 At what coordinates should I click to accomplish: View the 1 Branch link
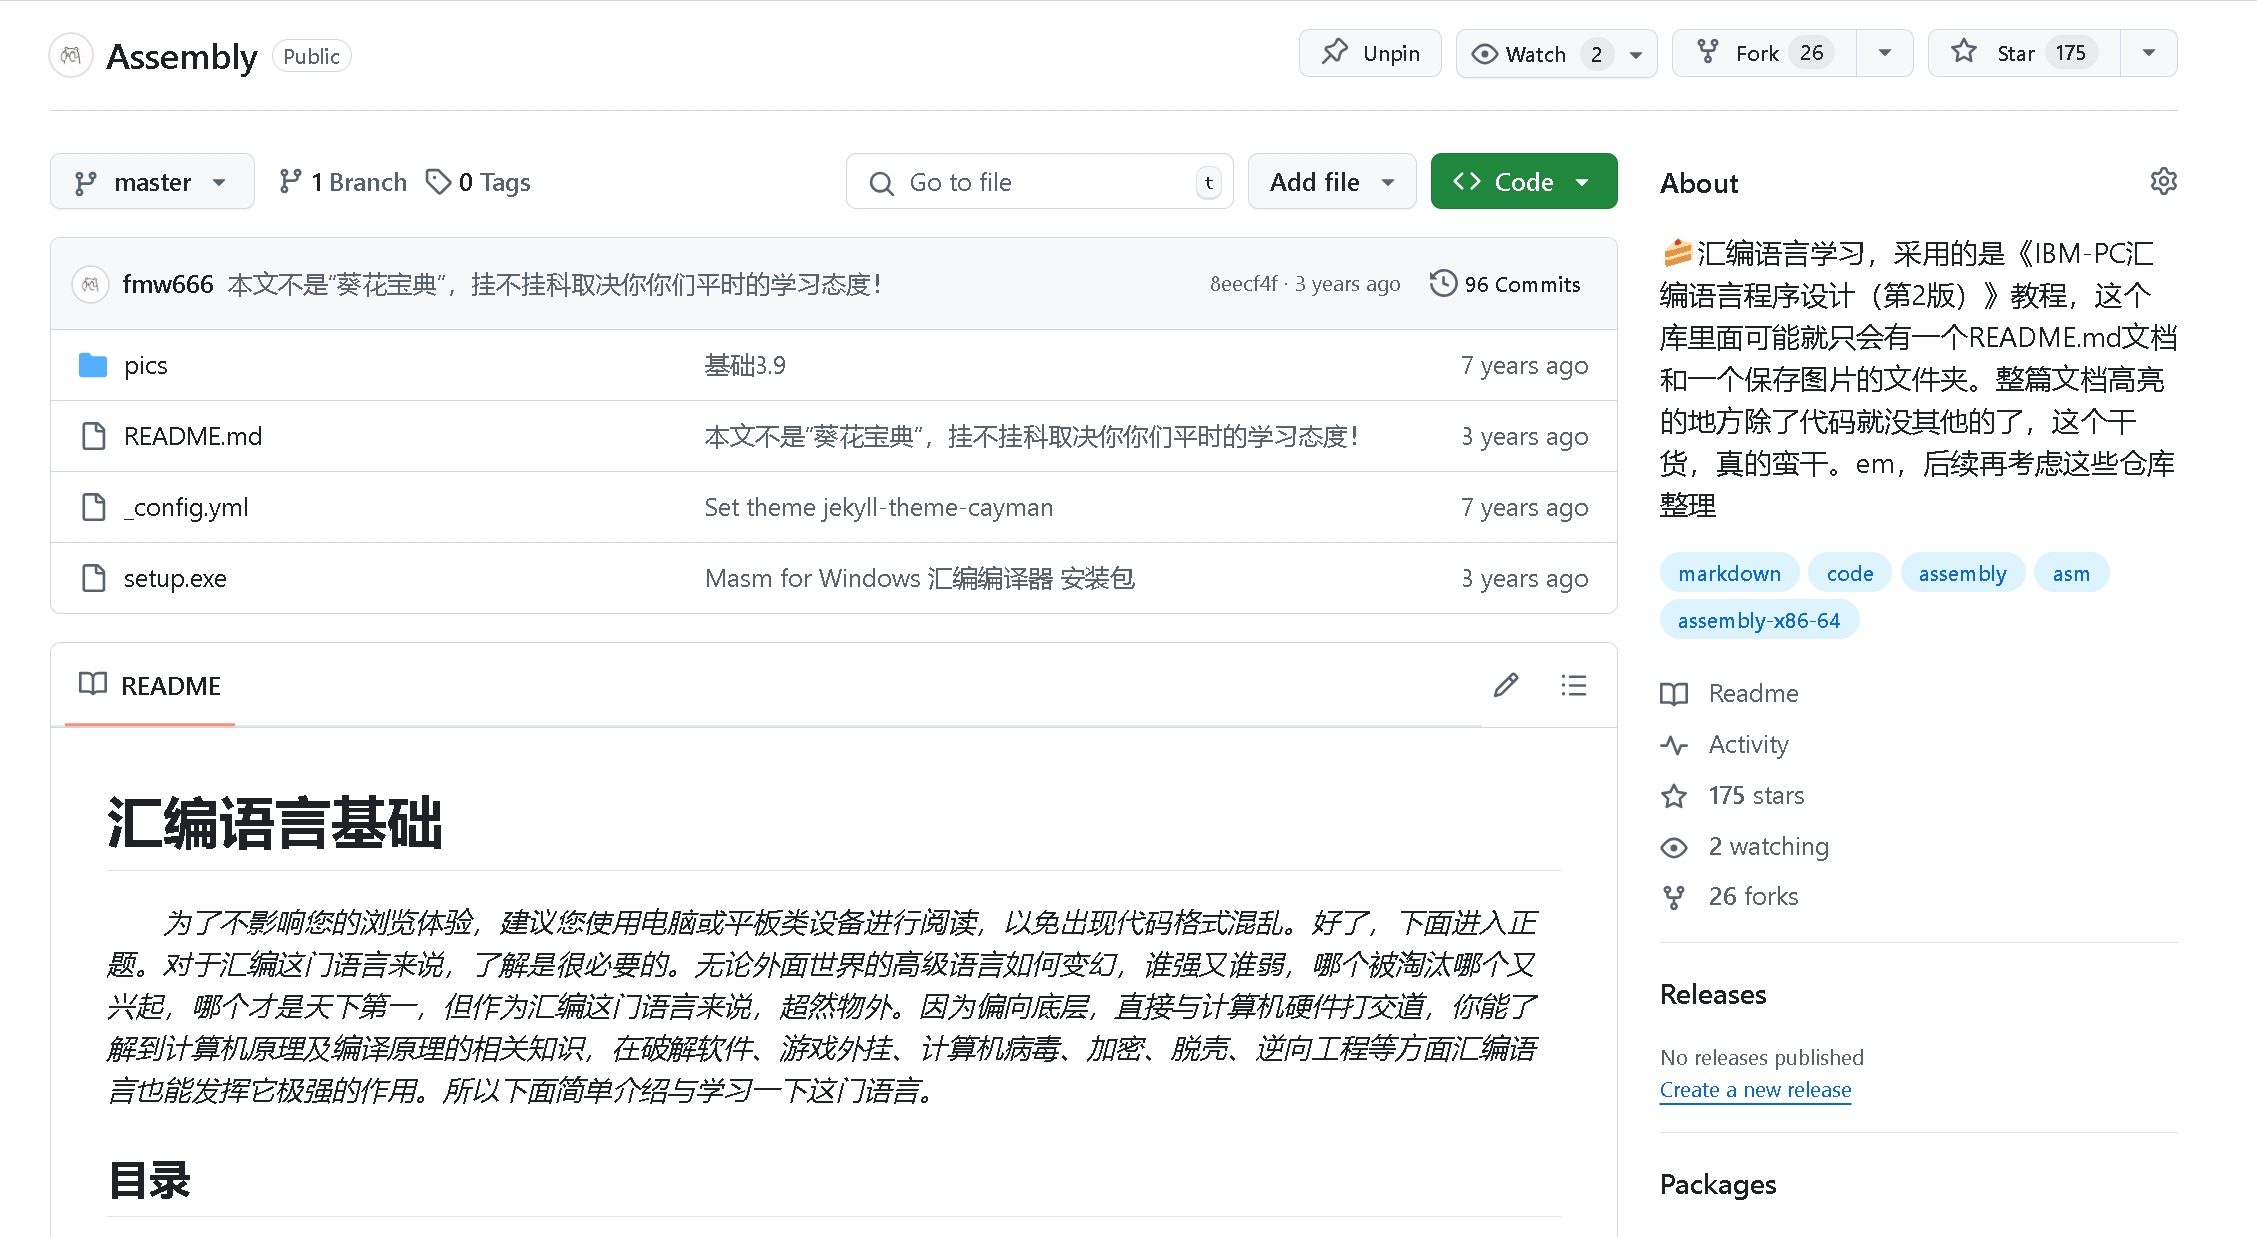343,182
